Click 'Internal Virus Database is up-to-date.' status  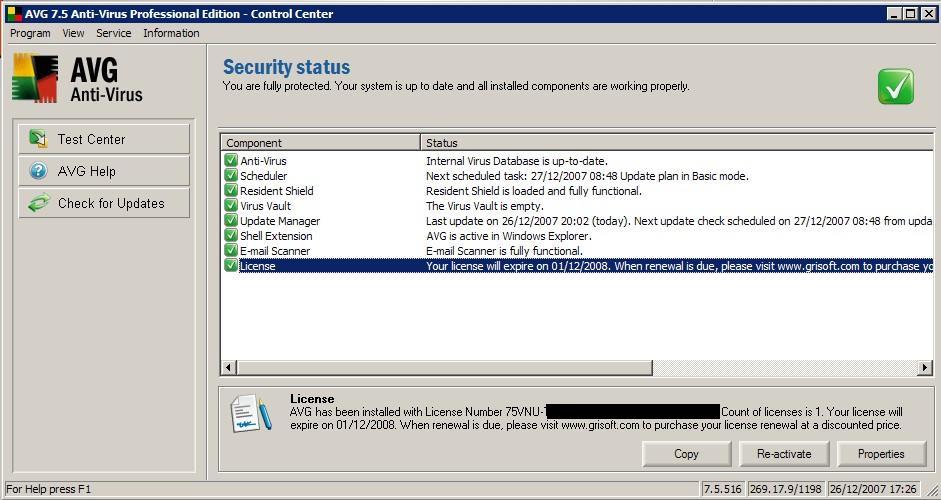(x=517, y=161)
